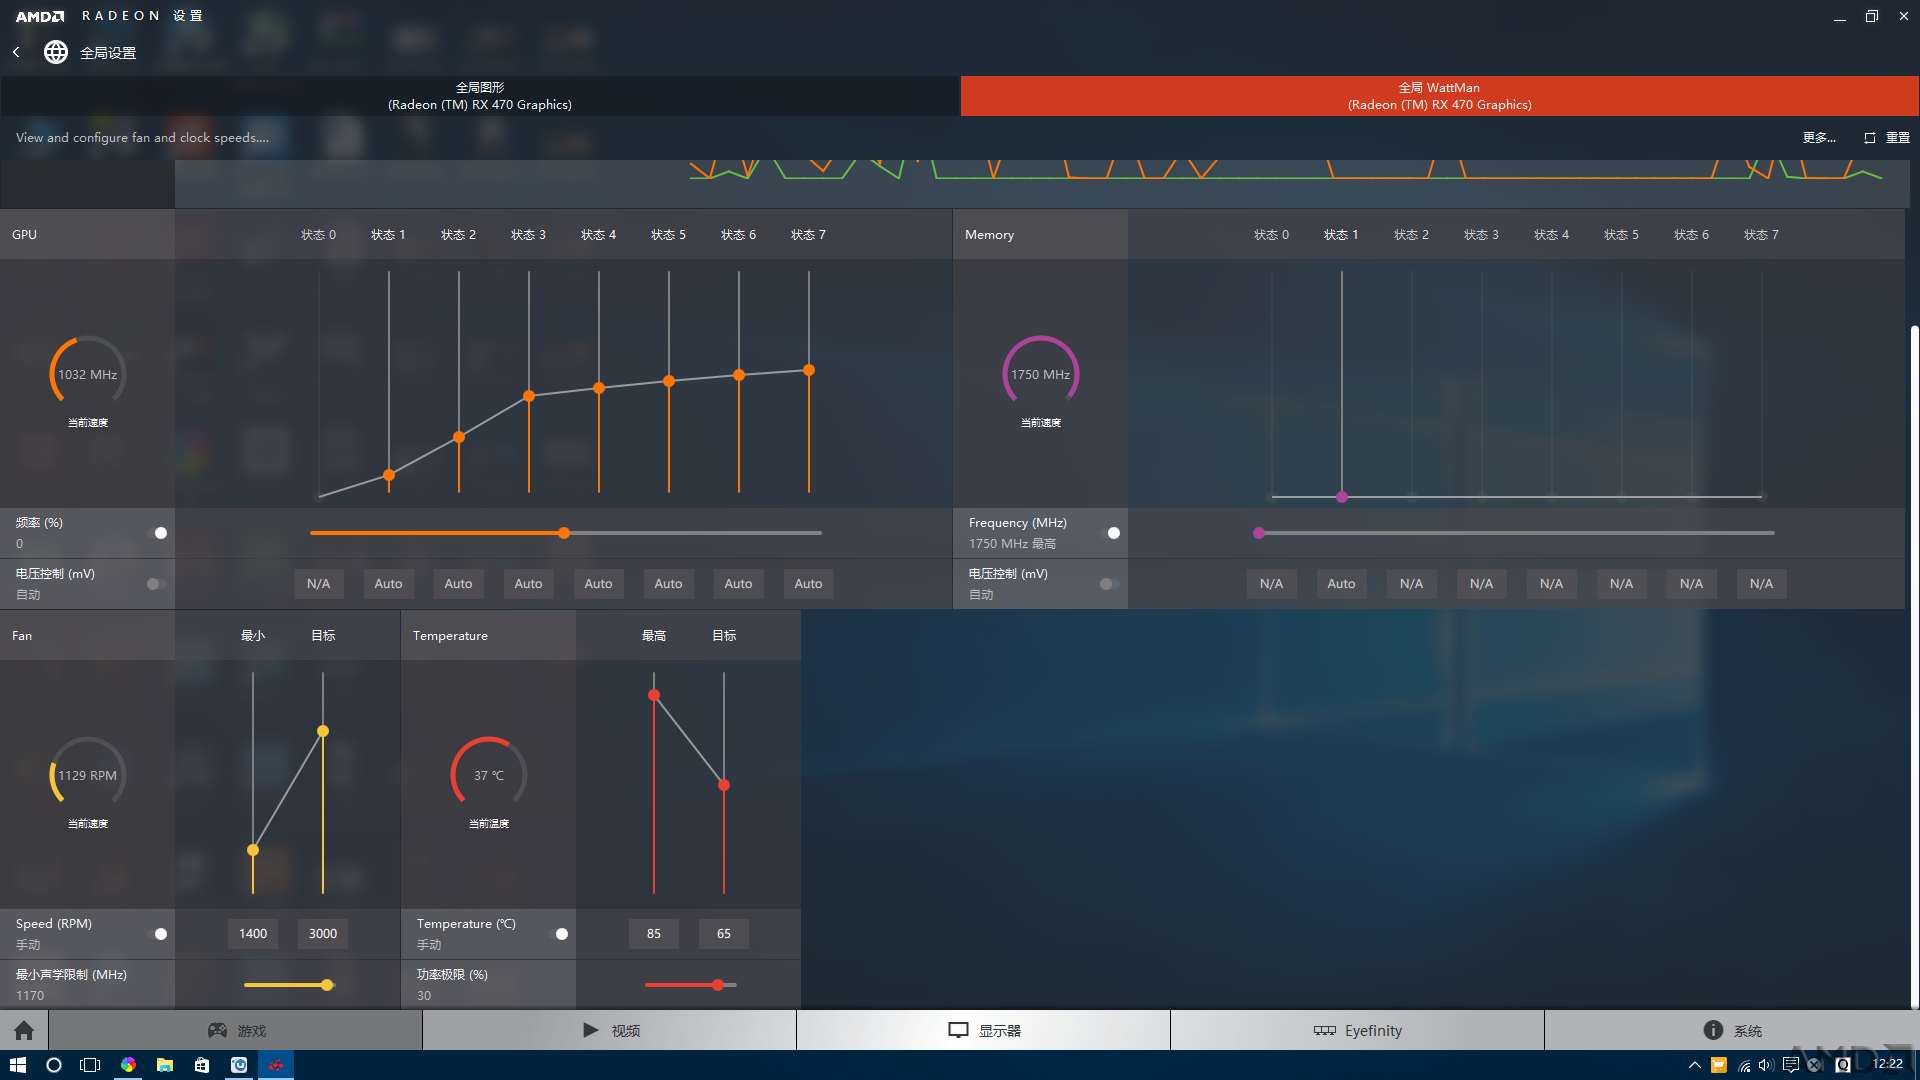Screen dimensions: 1920x1080
Task: Click the 更多... more button
Action: [1819, 138]
